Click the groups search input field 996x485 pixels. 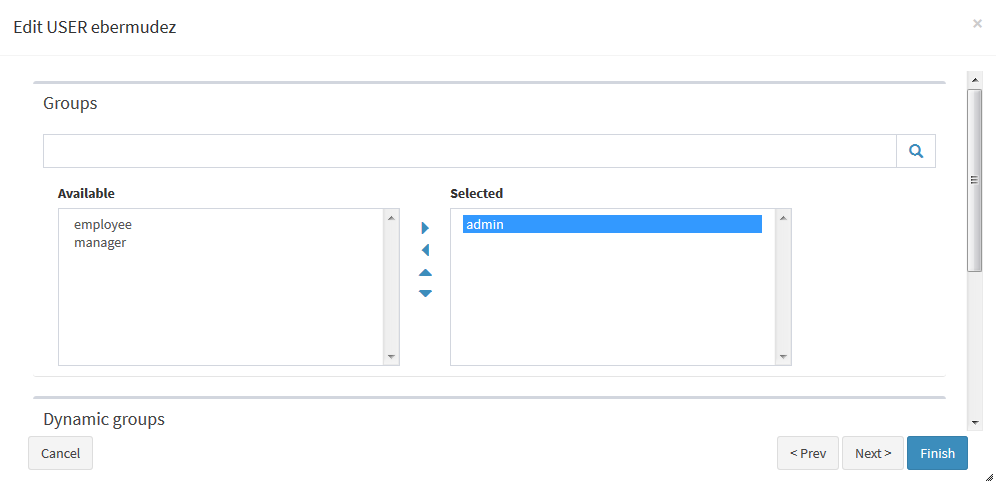coord(470,151)
